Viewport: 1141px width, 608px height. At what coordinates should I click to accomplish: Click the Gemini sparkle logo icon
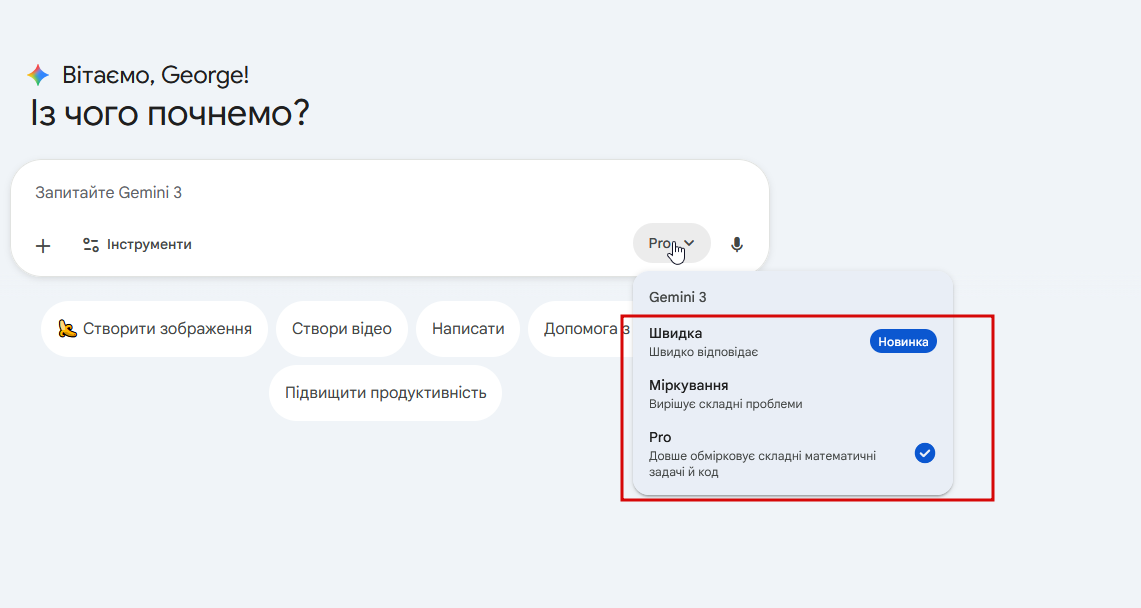click(39, 75)
